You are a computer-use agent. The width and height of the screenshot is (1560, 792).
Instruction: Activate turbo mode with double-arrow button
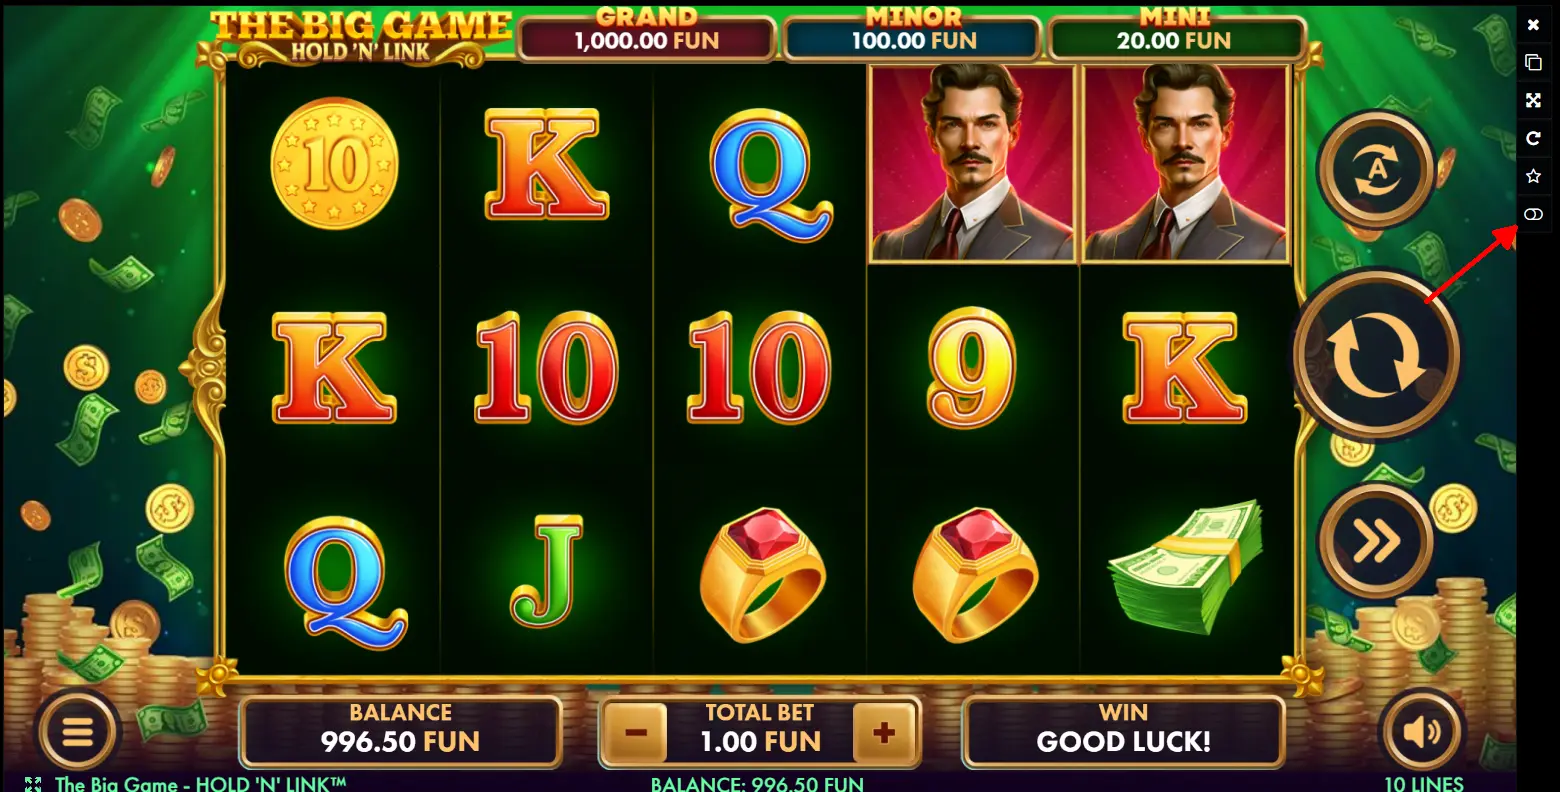pos(1376,541)
